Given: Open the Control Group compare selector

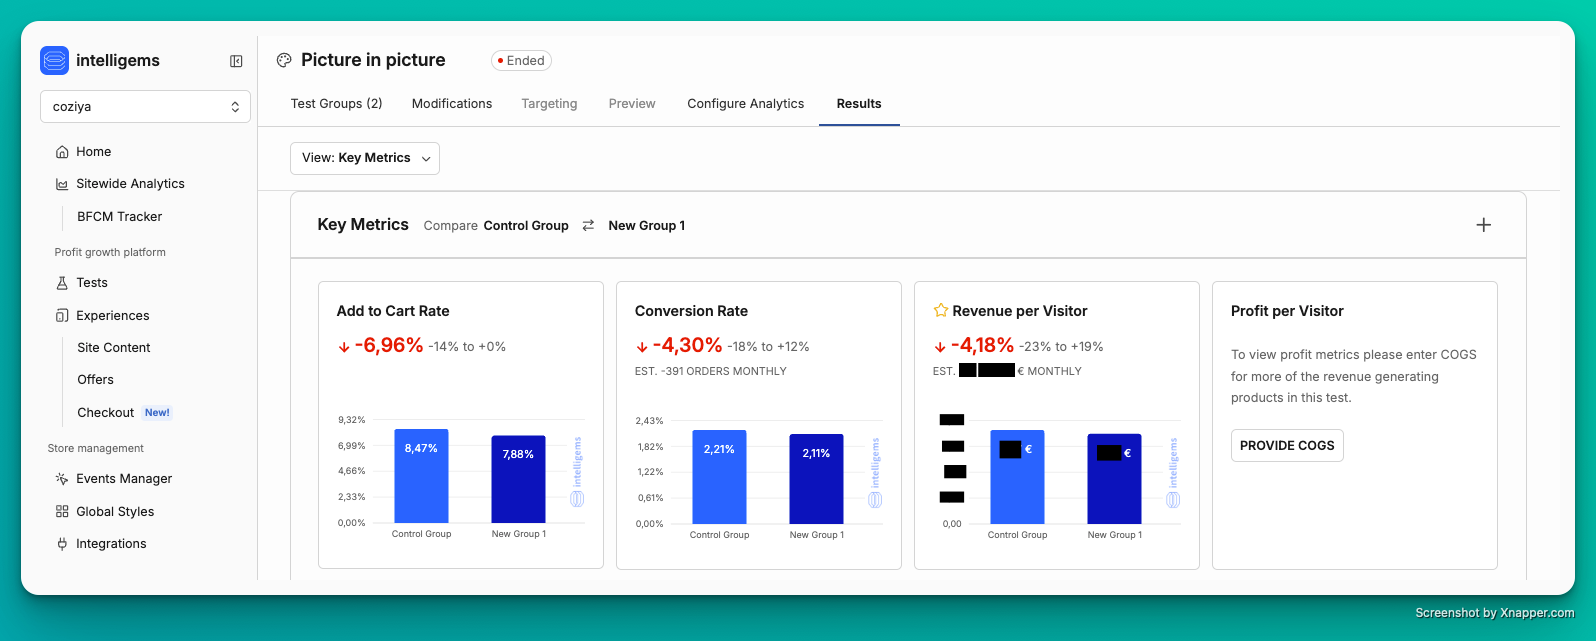Looking at the screenshot, I should pos(525,226).
